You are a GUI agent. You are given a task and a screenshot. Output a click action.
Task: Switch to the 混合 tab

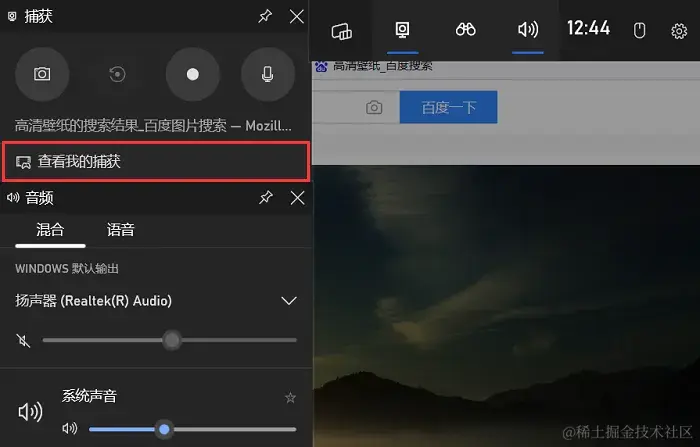(50, 230)
